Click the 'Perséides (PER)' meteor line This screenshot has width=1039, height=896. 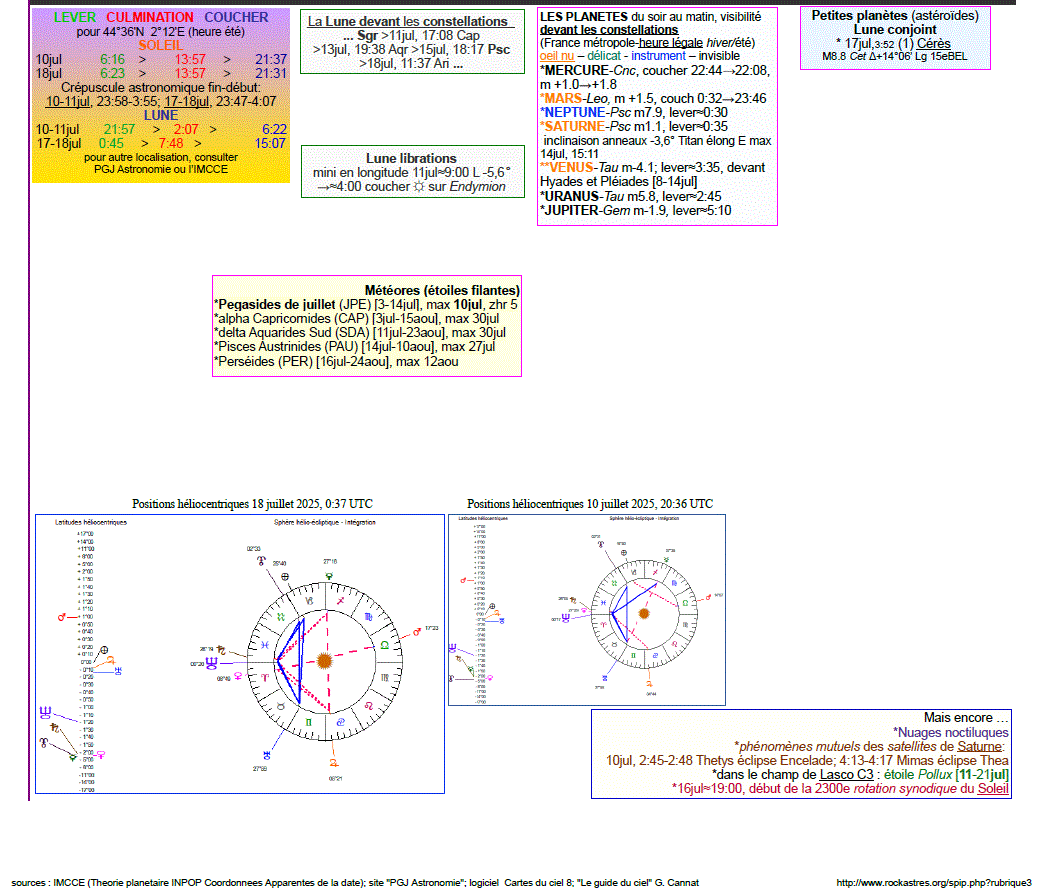(x=336, y=362)
